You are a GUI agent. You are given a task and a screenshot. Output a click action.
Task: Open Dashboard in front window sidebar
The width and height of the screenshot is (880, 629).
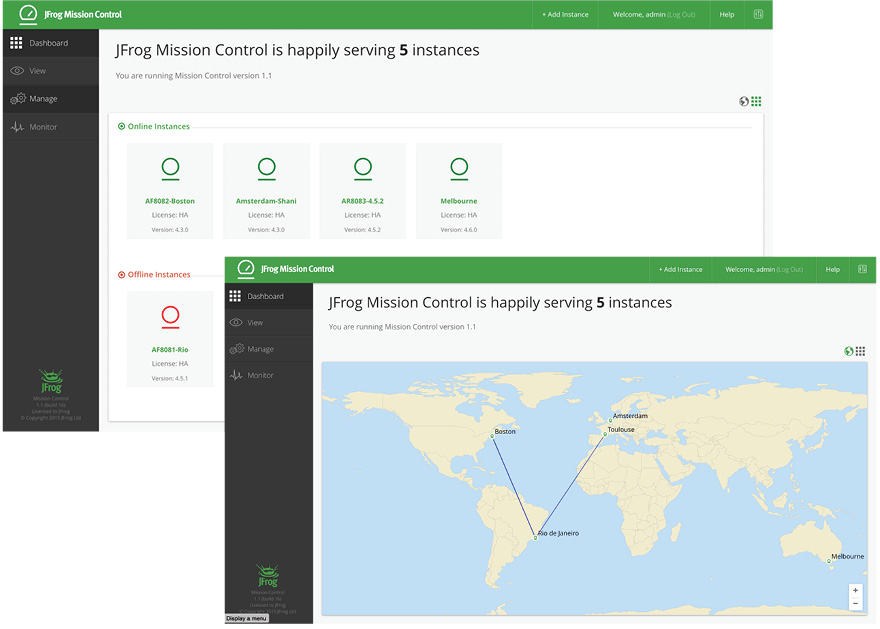[x=269, y=296]
